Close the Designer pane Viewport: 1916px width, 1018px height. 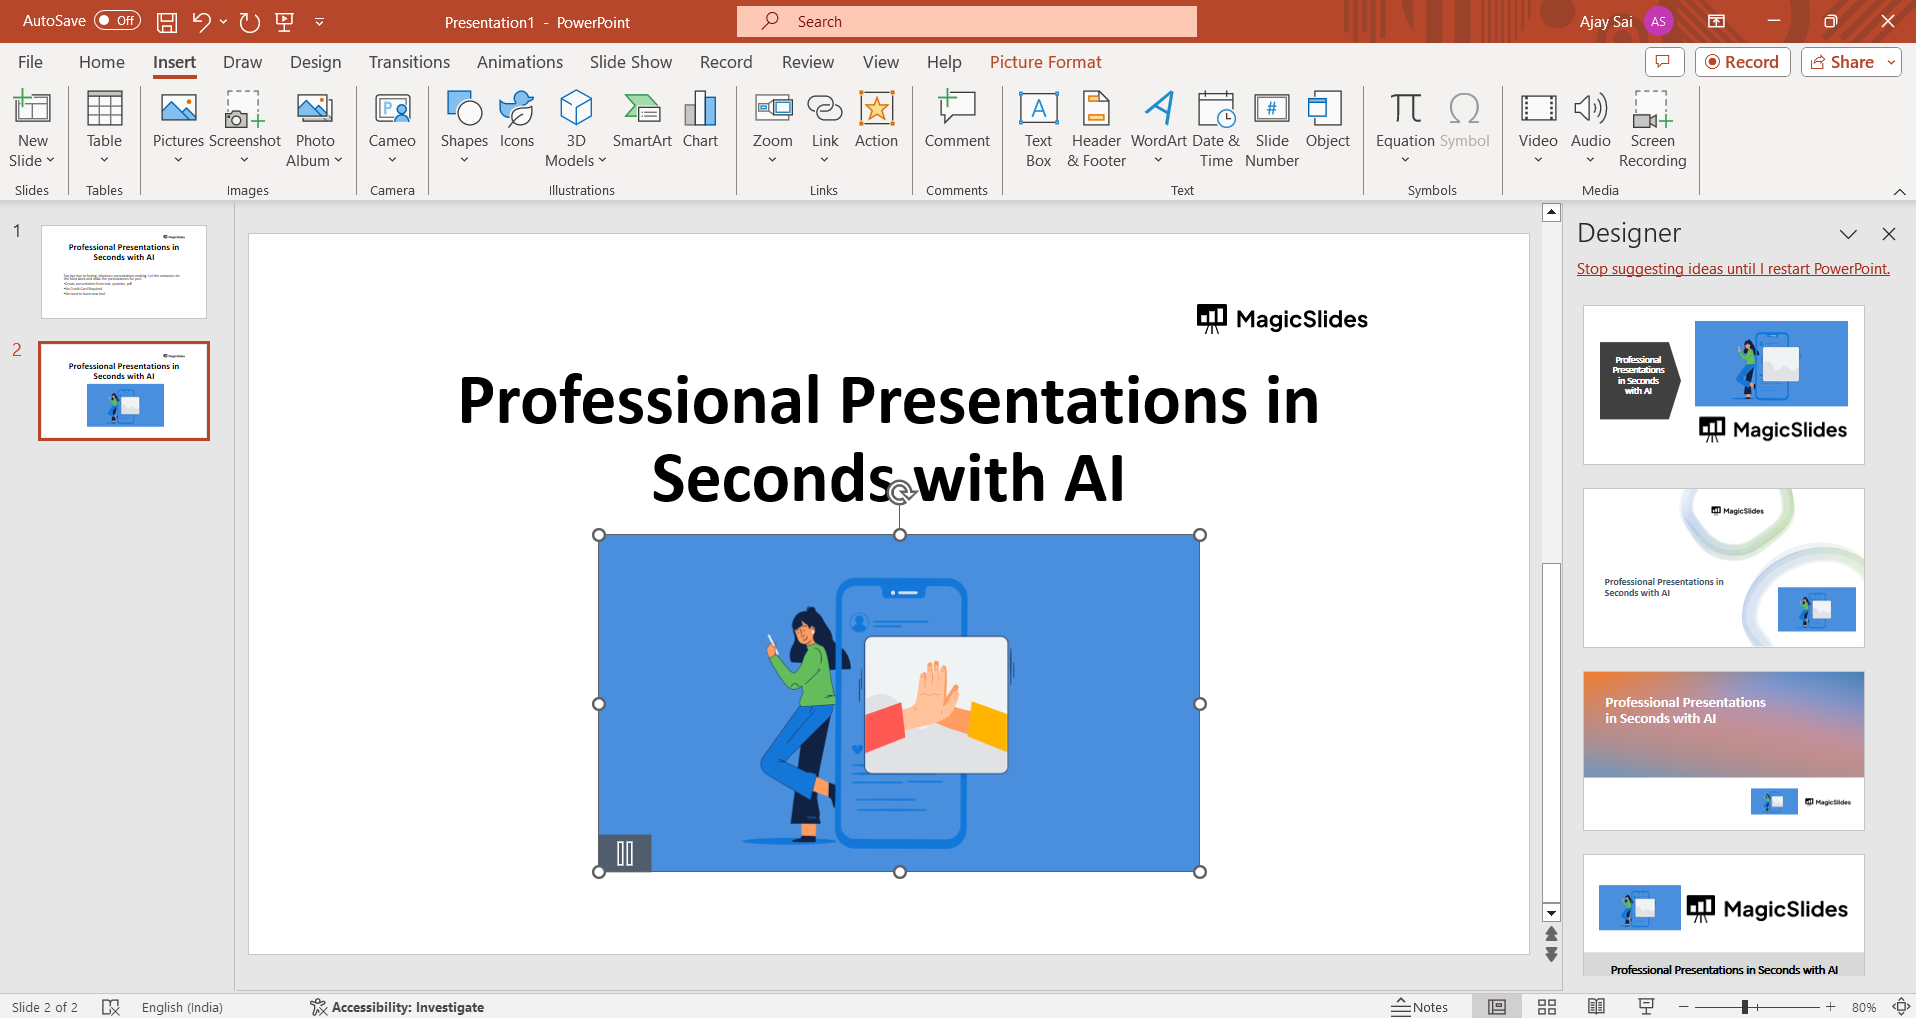point(1889,234)
